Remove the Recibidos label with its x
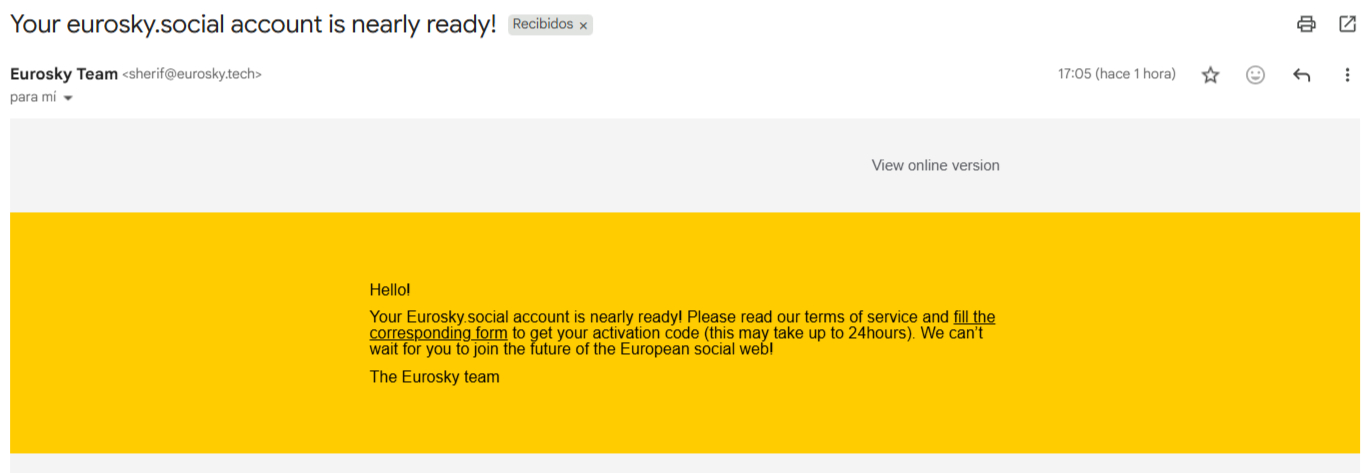The width and height of the screenshot is (1365, 473). tap(583, 25)
